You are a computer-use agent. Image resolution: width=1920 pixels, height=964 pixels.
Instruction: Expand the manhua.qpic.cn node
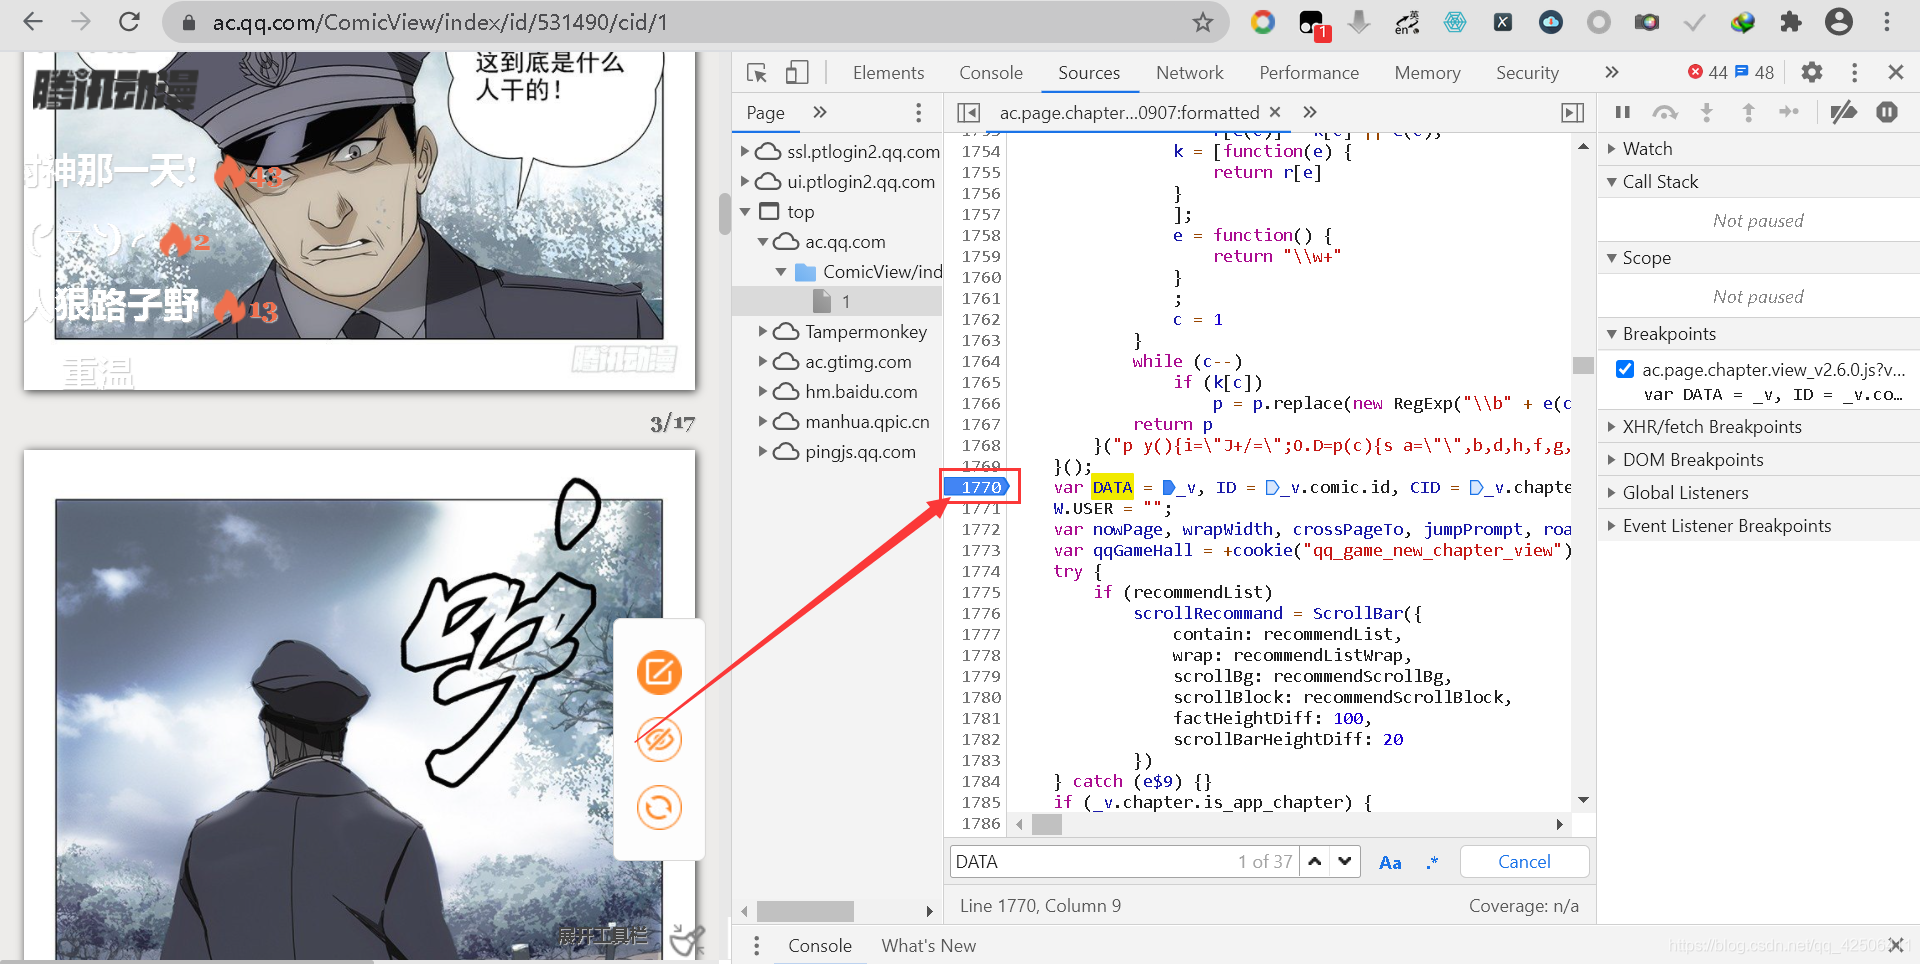click(763, 421)
